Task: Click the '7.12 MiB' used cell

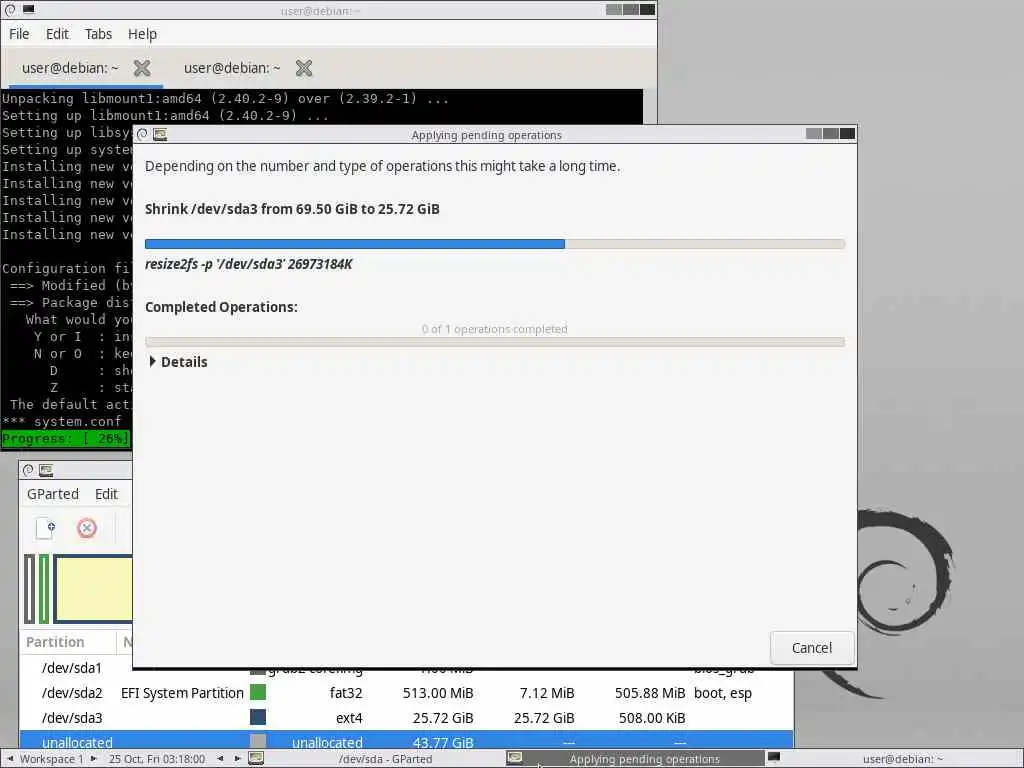Action: pyautogui.click(x=547, y=693)
